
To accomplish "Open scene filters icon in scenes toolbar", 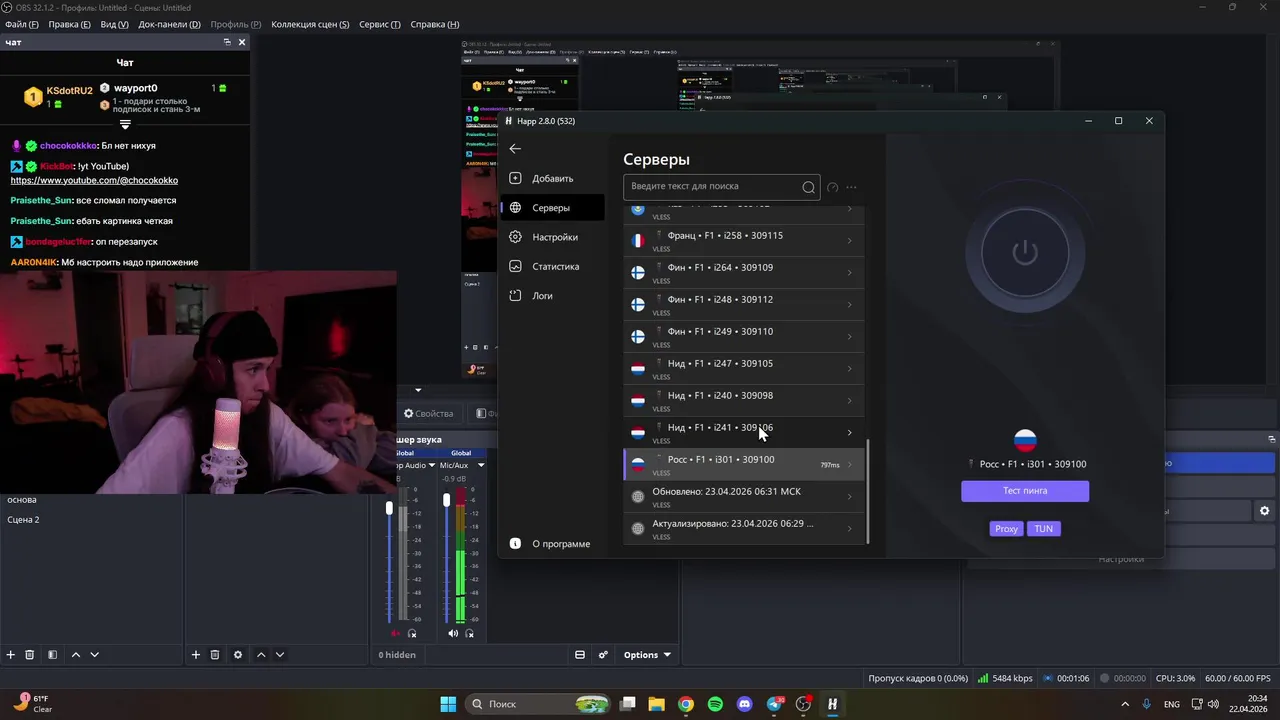I will (52, 655).
